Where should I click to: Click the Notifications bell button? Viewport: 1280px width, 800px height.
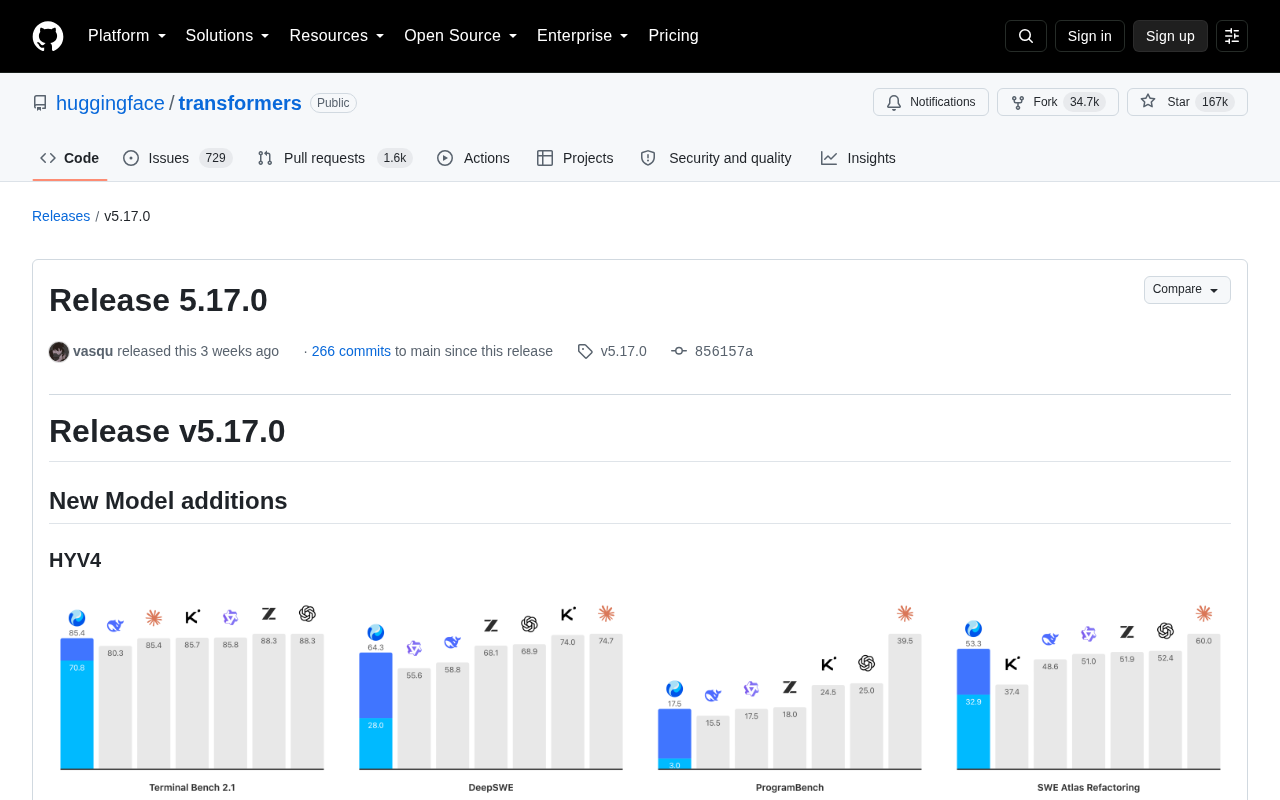point(931,102)
